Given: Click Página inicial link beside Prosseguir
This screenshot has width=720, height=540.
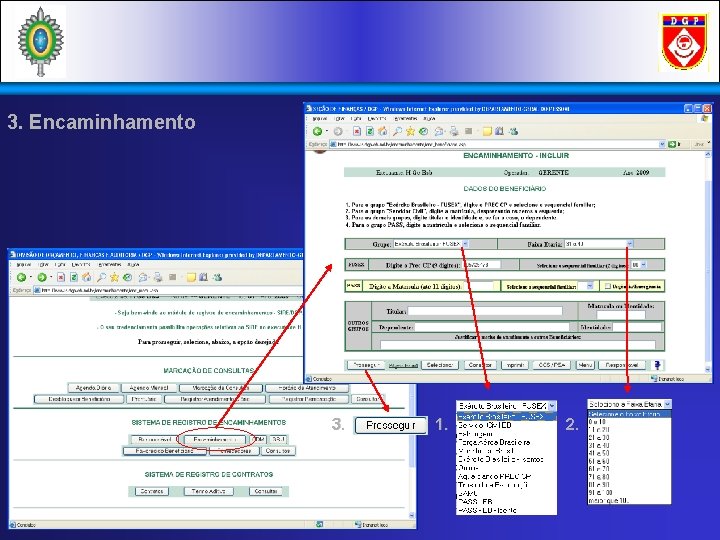Looking at the screenshot, I should pos(403,366).
